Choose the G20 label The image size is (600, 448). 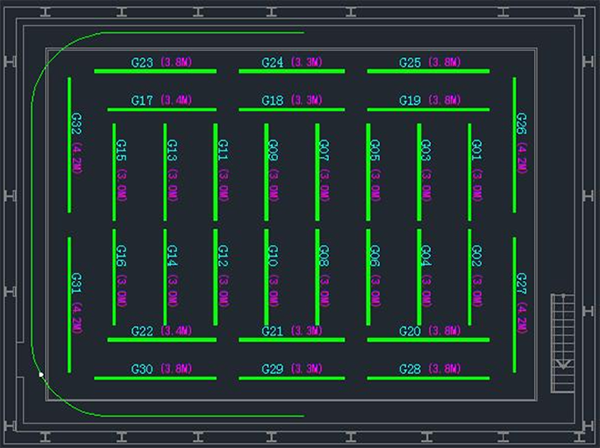tap(410, 331)
